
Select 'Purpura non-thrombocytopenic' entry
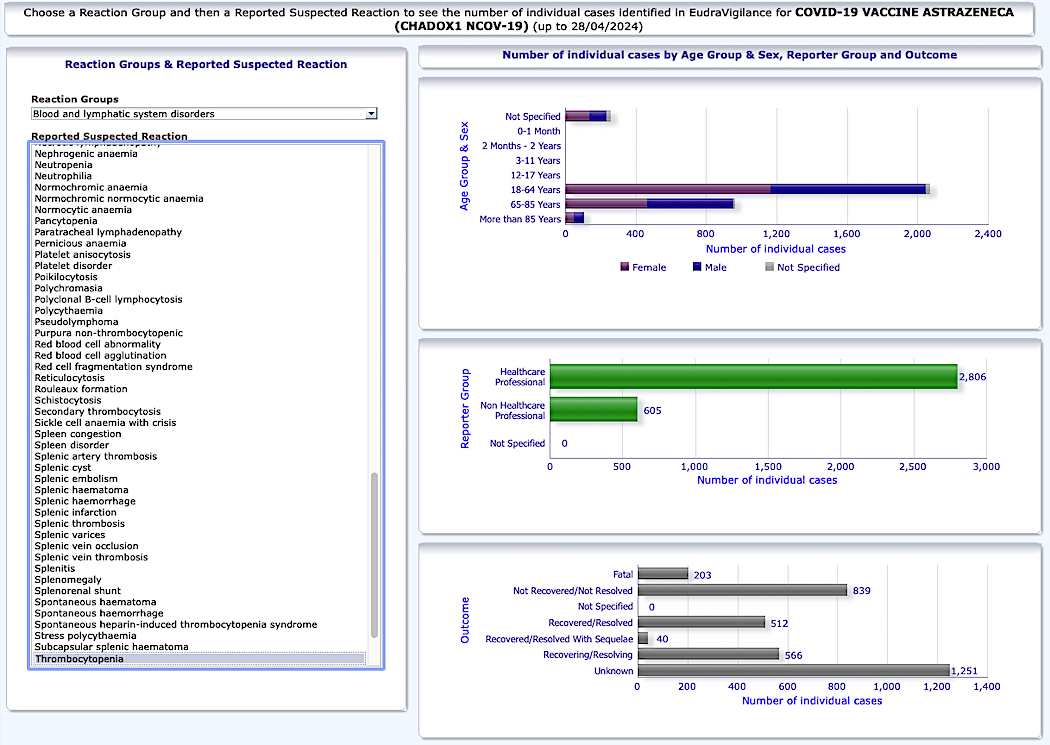click(108, 333)
